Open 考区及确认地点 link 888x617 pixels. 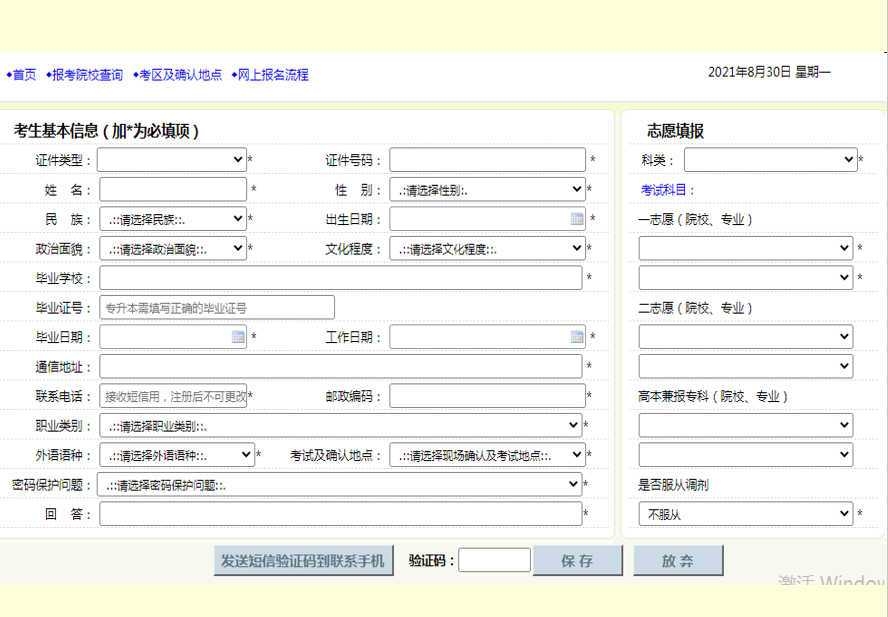click(180, 75)
